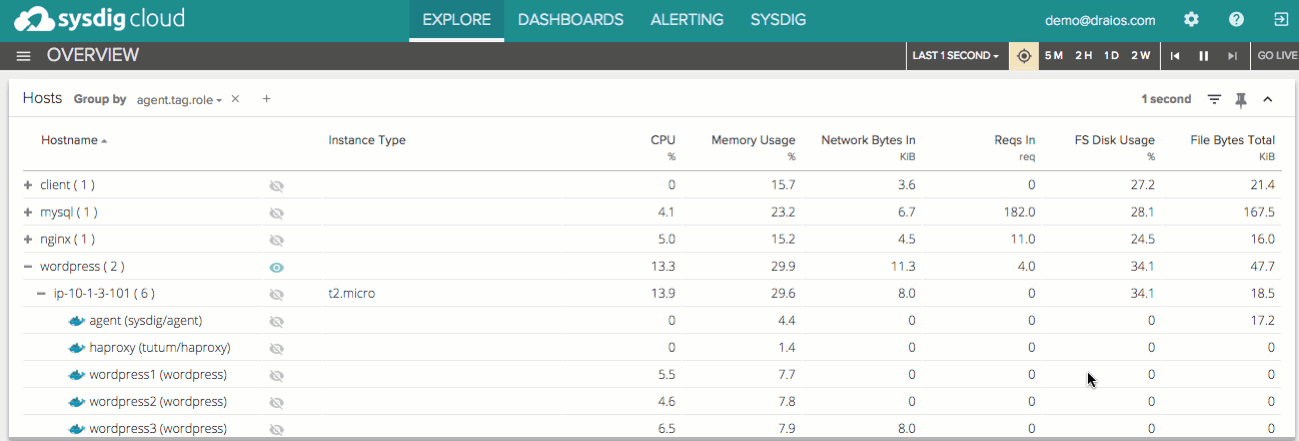
Task: Toggle visibility eye for wordpress1 container
Action: point(277,375)
